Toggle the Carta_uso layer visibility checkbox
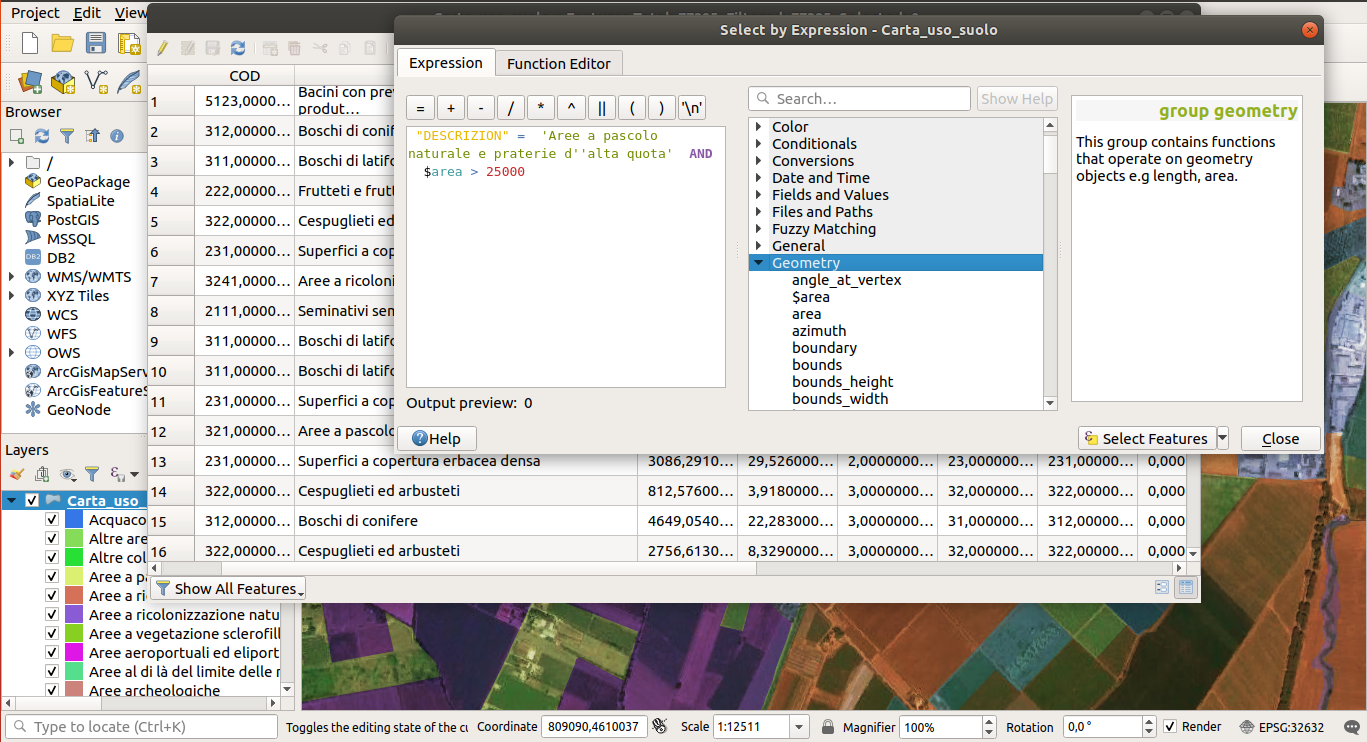The image size is (1367, 742). pos(32,501)
